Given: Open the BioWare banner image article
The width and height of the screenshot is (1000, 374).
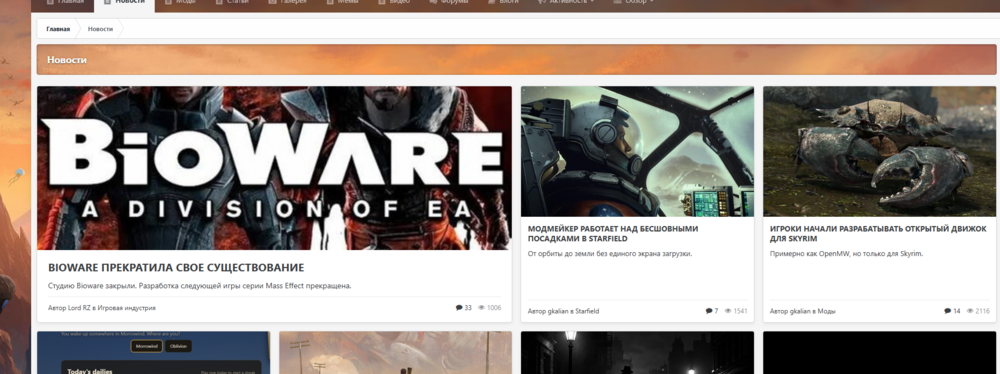Looking at the screenshot, I should click(x=274, y=168).
